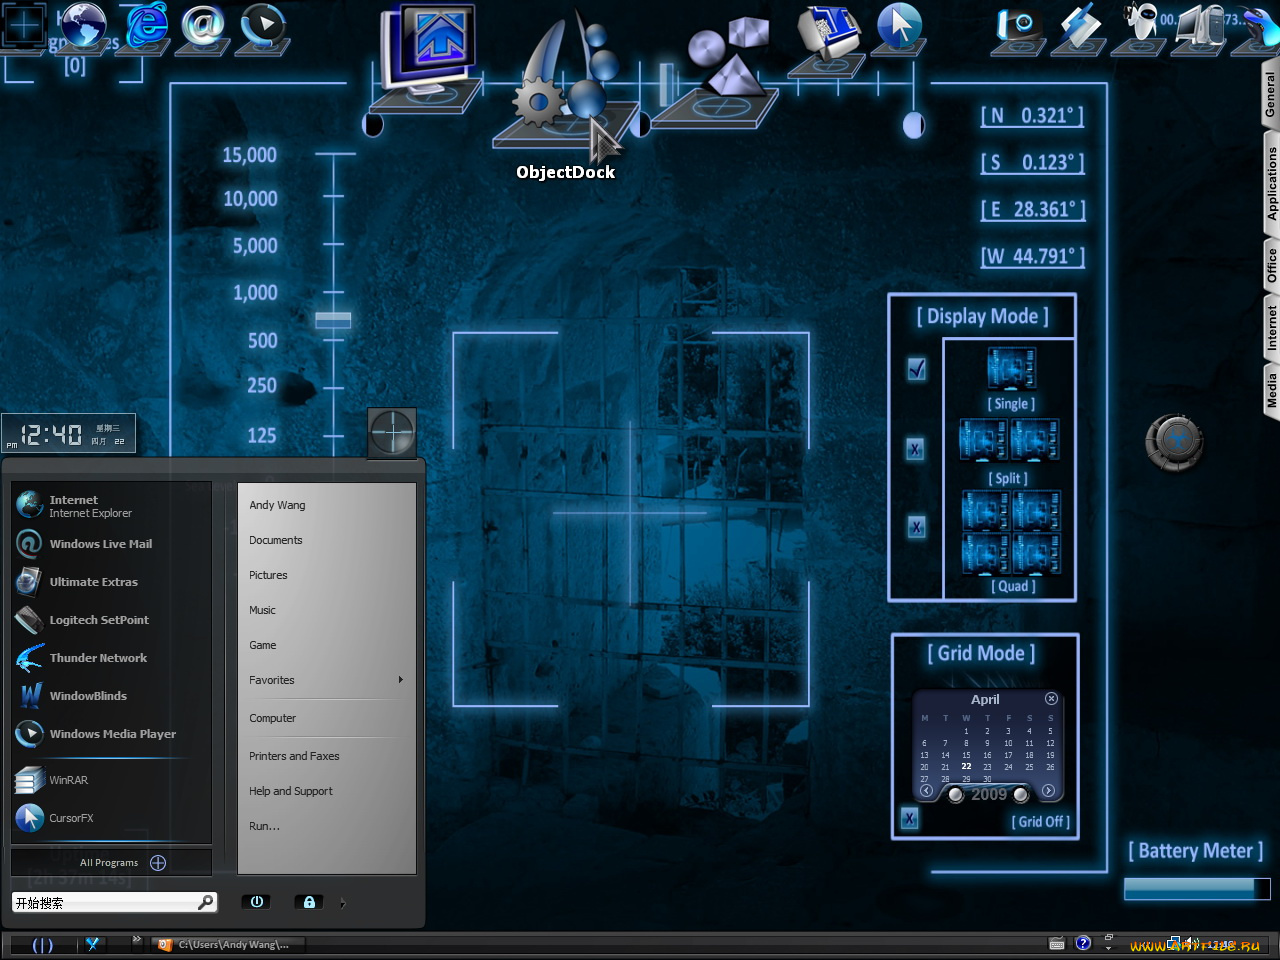This screenshot has height=960, width=1280.
Task: Open shutdown options arrow beside lock button
Action: click(x=343, y=903)
